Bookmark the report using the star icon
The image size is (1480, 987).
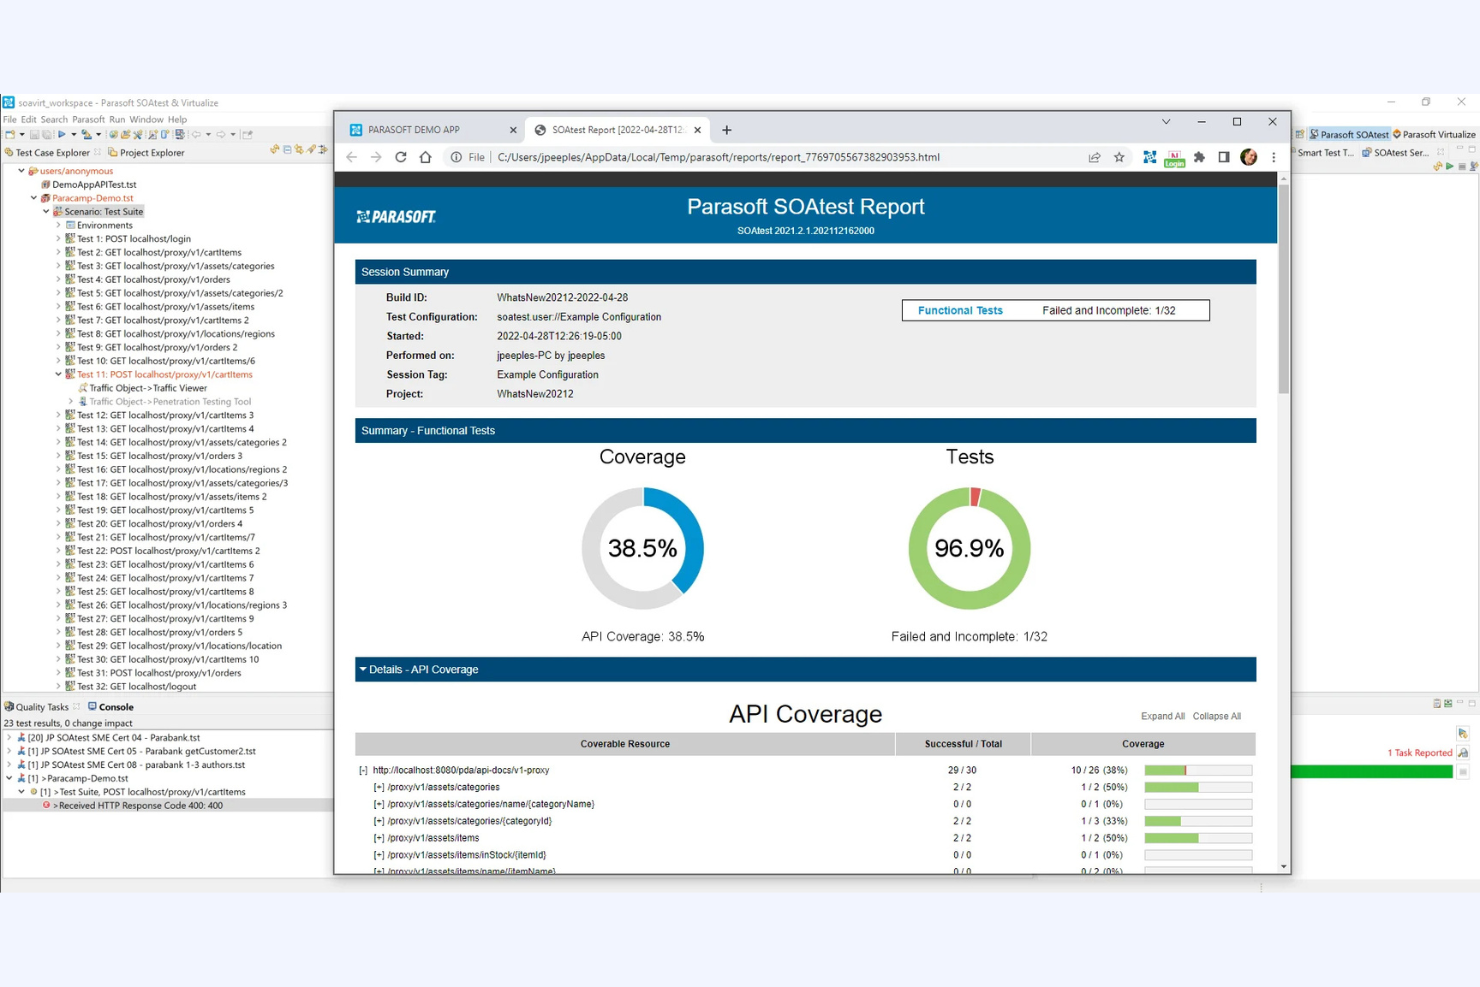[1119, 157]
